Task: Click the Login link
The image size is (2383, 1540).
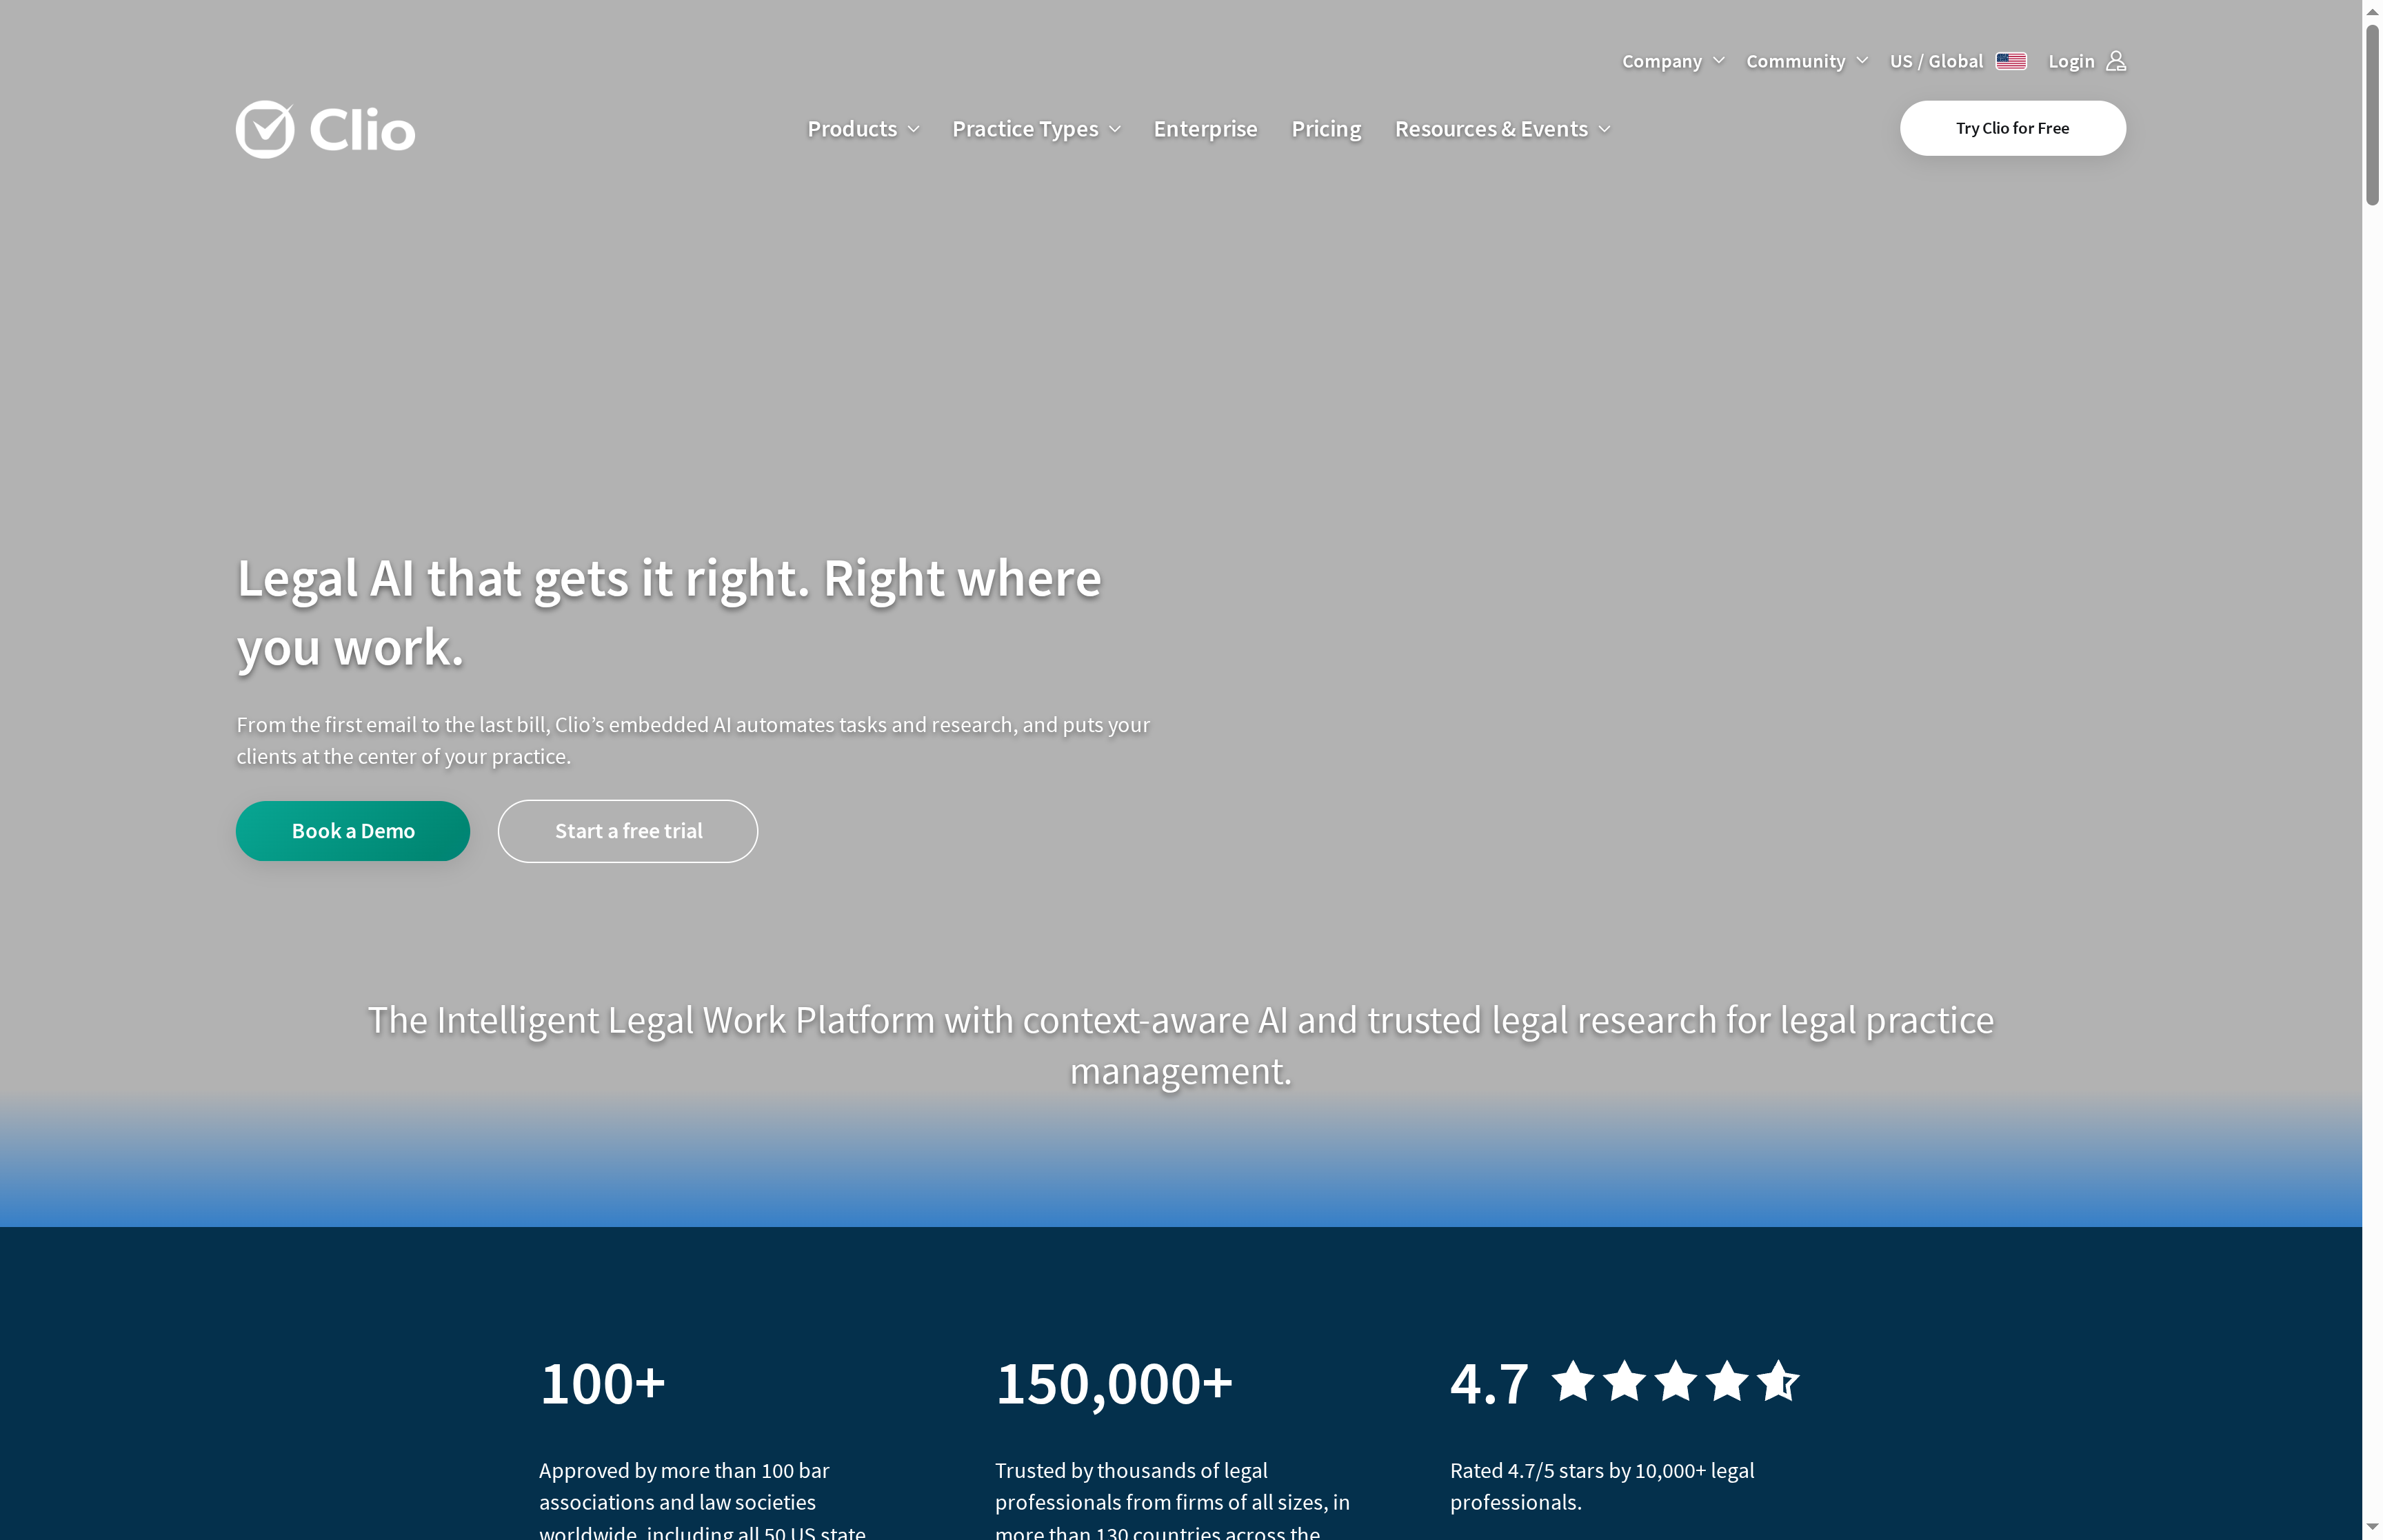Action: (x=2071, y=61)
